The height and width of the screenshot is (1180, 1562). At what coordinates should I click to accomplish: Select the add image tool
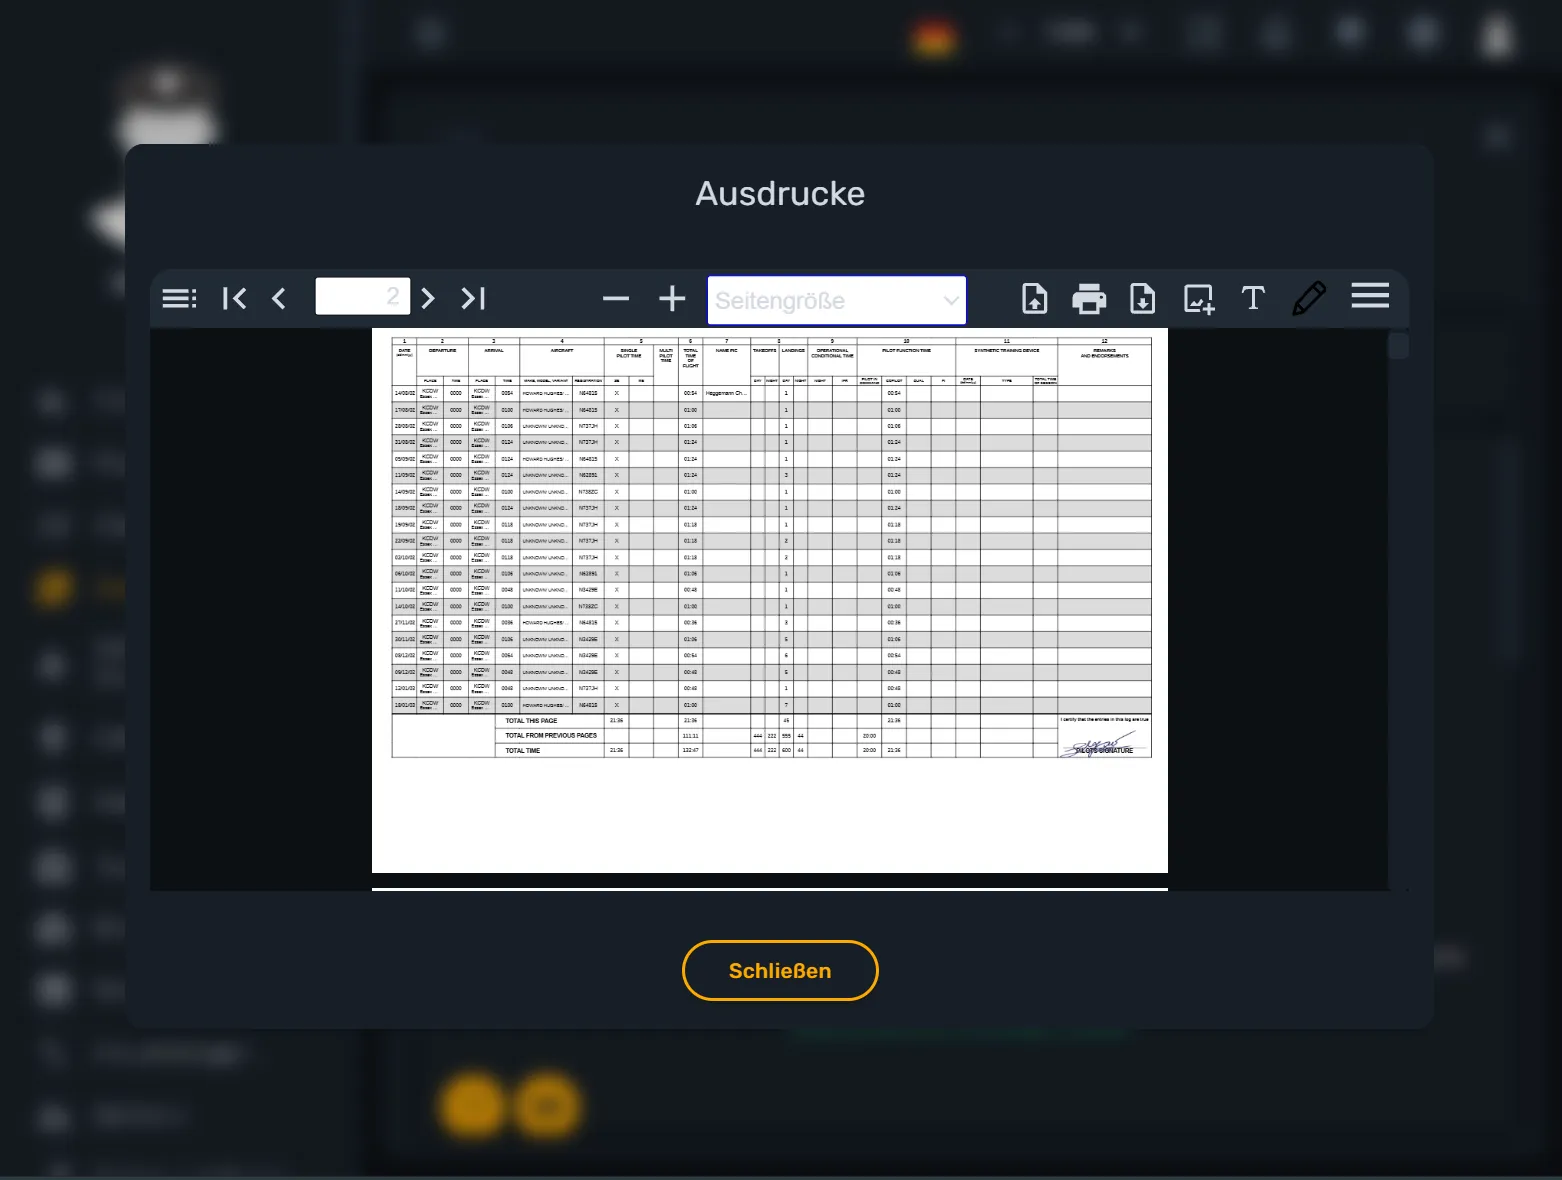point(1199,299)
